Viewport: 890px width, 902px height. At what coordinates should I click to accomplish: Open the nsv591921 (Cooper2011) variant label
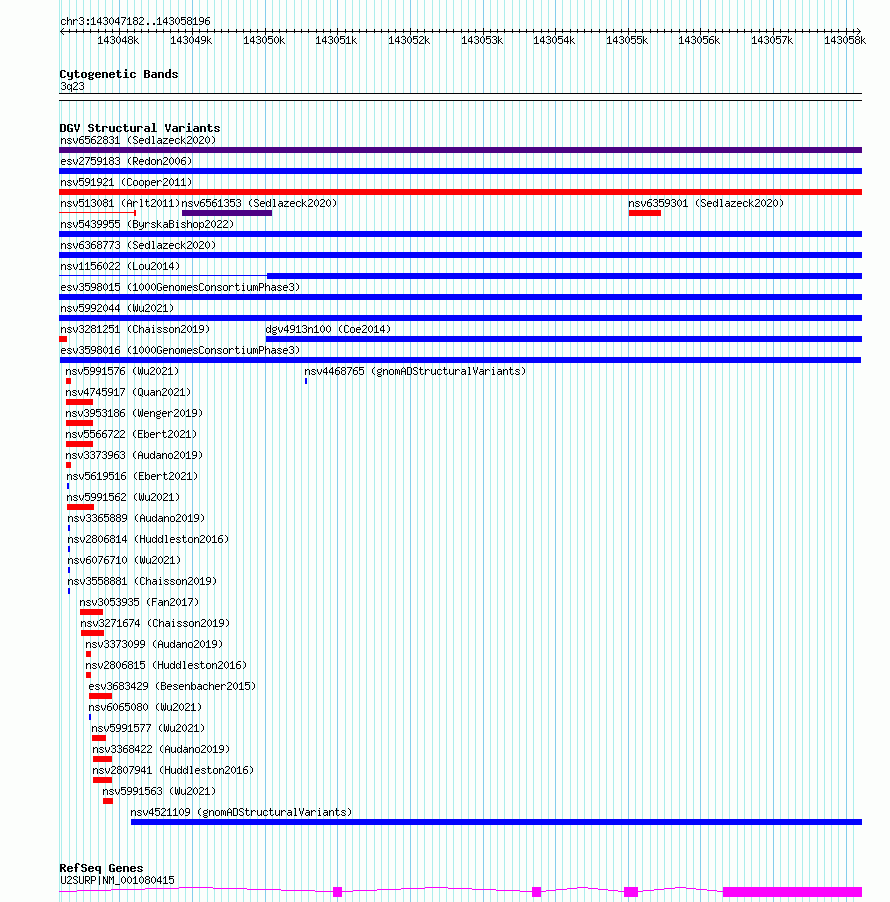[x=126, y=182]
